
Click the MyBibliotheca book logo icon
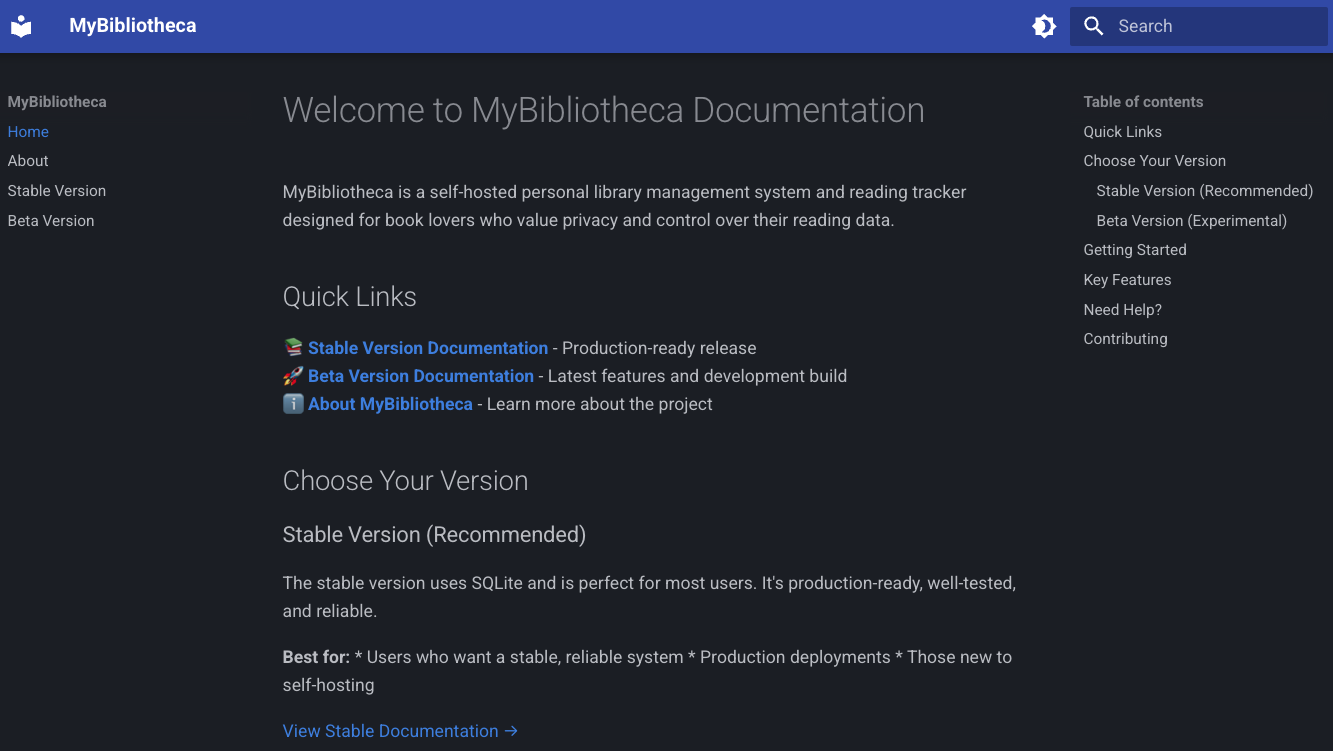coord(21,26)
